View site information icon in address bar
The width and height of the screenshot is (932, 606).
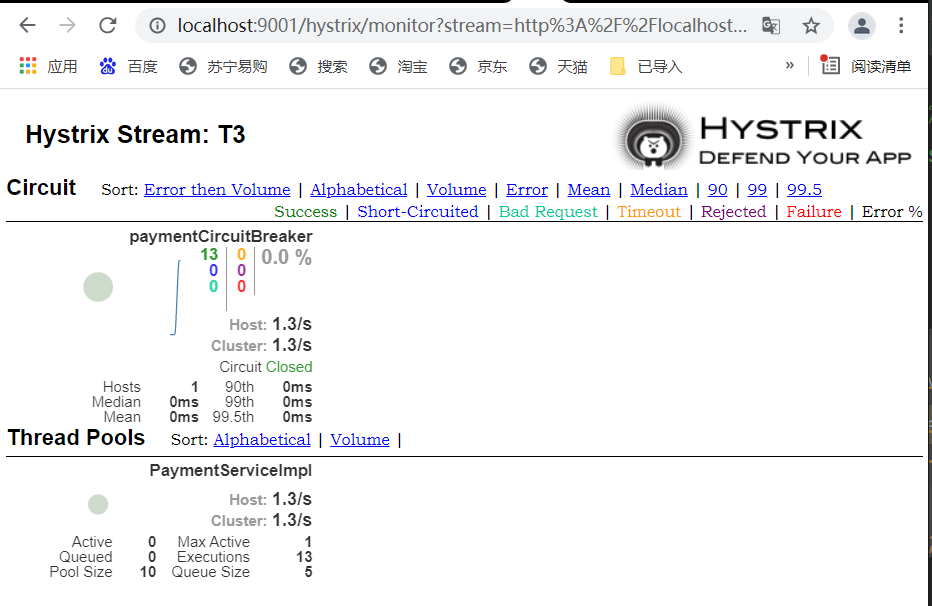pyautogui.click(x=157, y=26)
